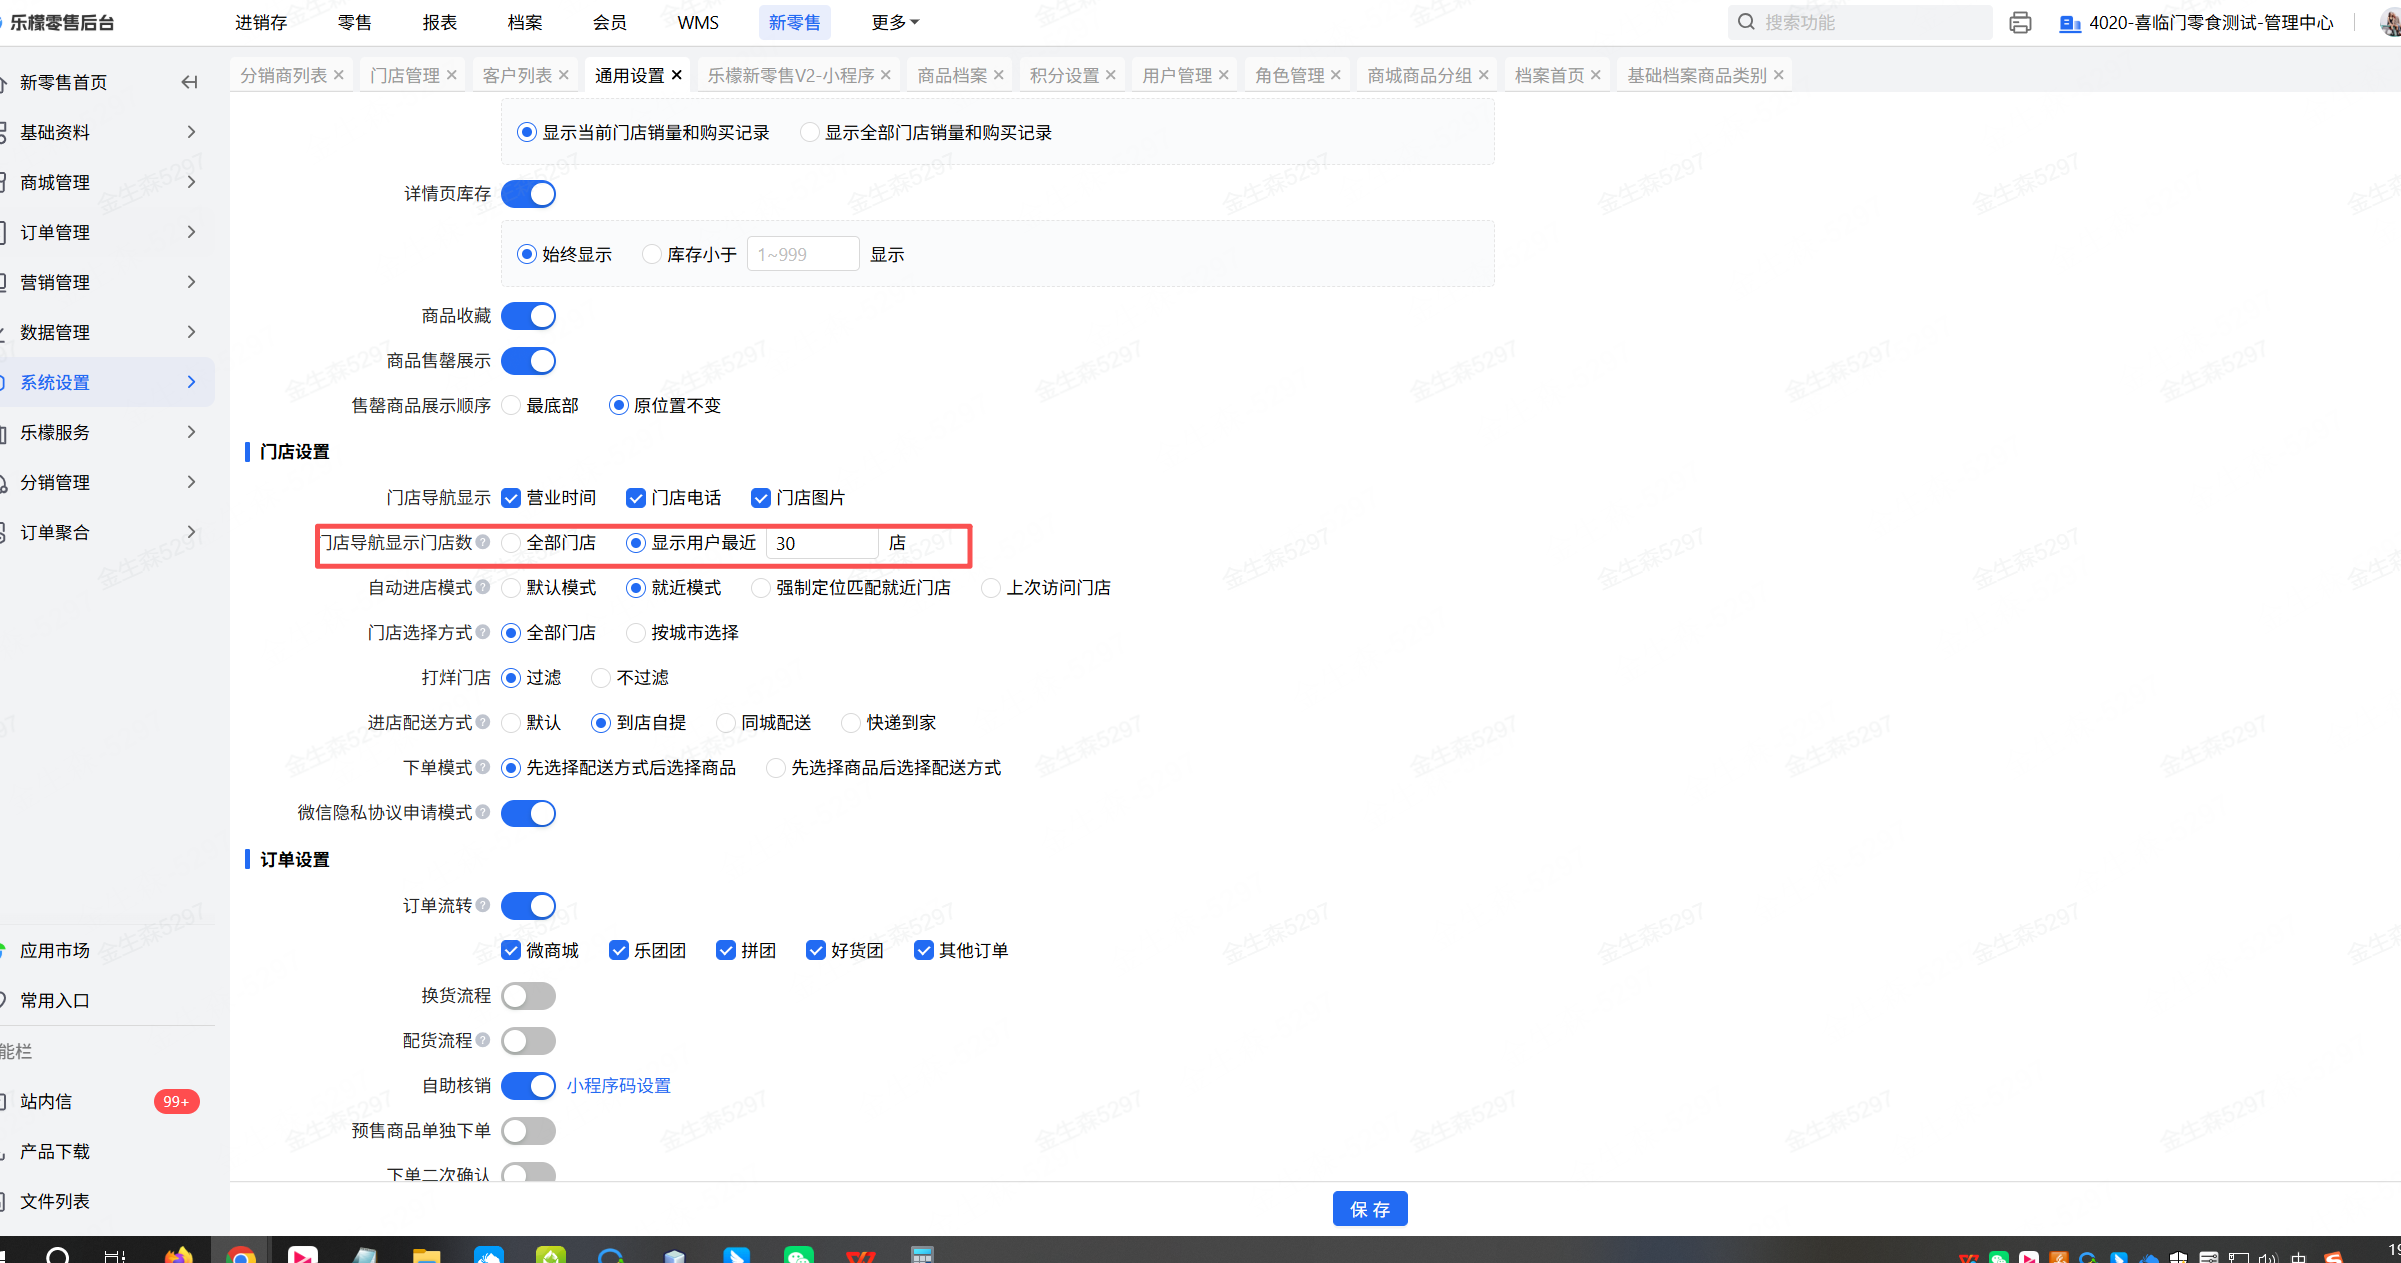Click the help icon beside 自动进店模式
This screenshot has height=1263, width=2401.
click(x=483, y=587)
